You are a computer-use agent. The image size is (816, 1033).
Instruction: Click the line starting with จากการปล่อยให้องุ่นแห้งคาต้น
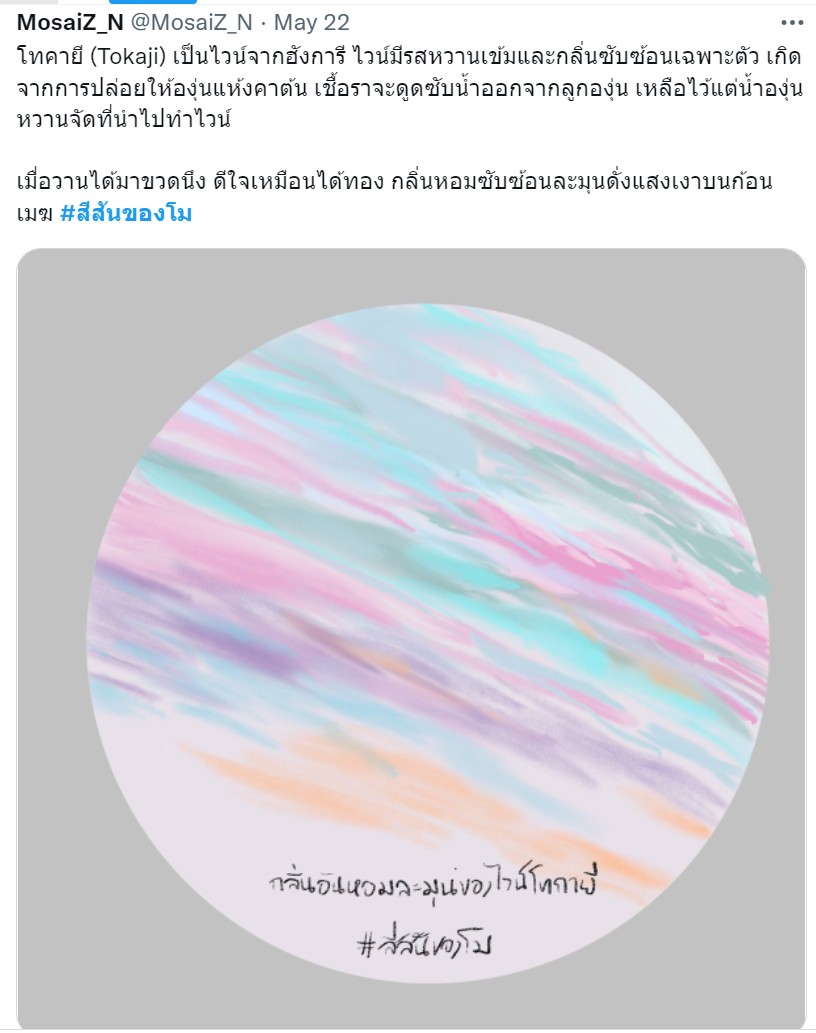pos(410,88)
